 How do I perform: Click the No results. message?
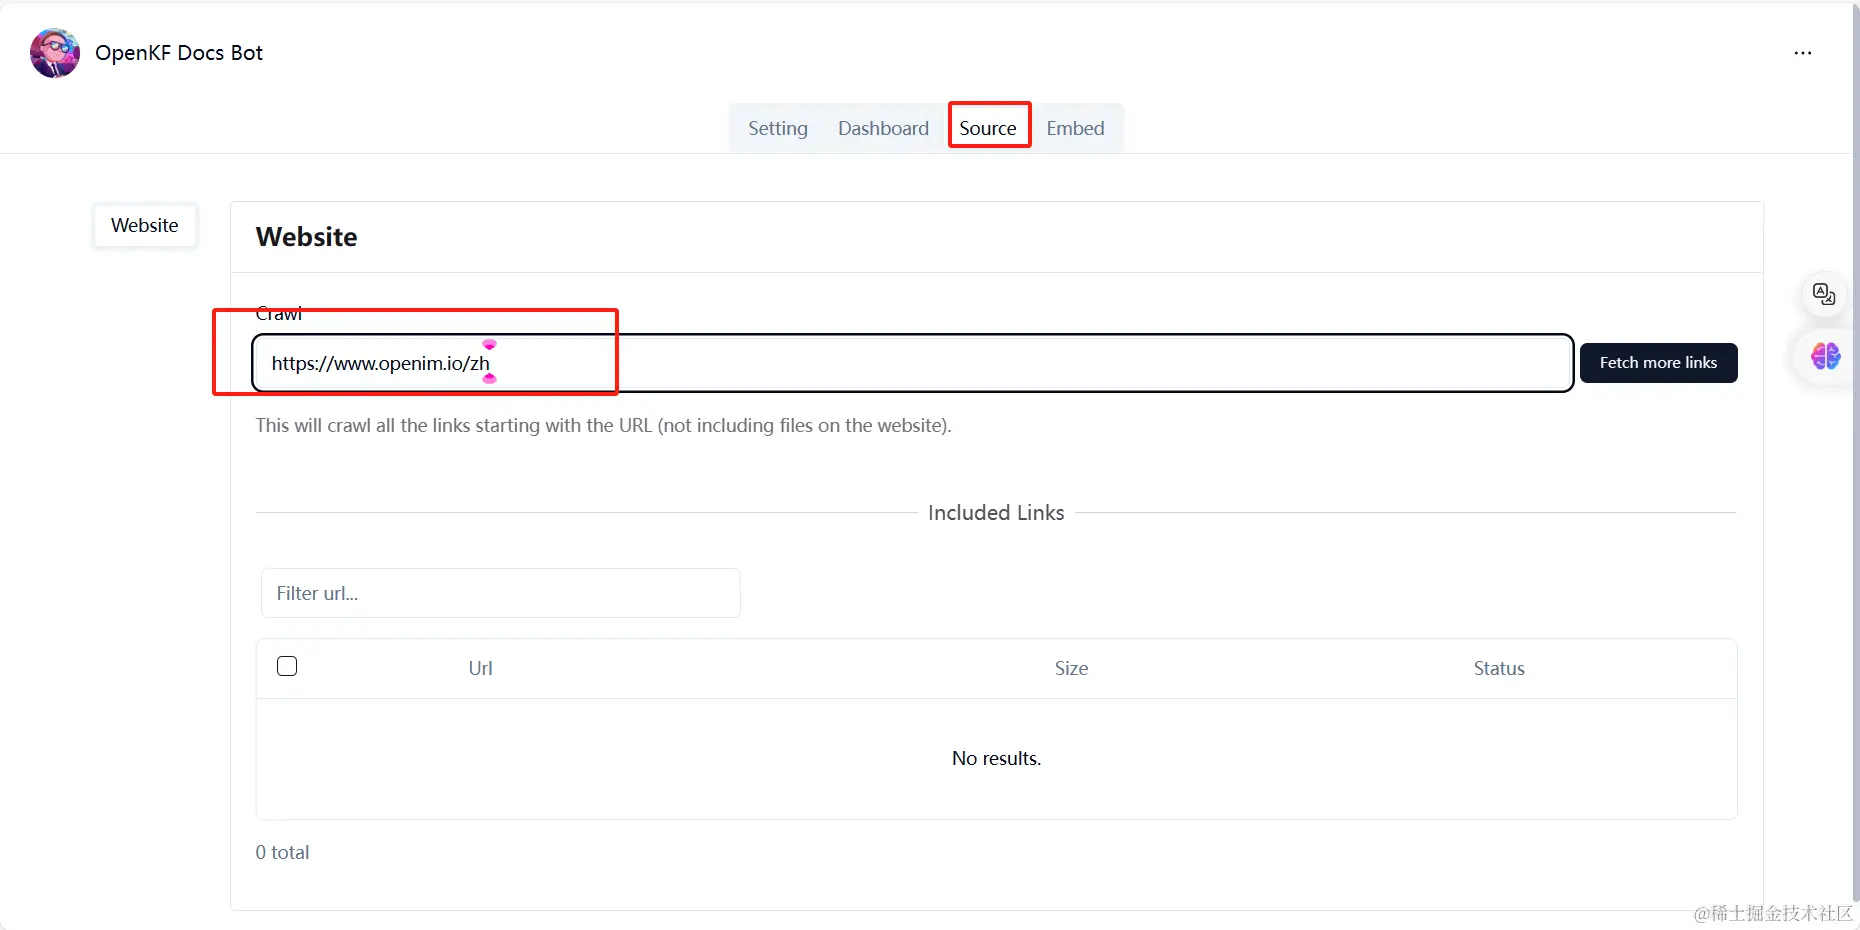pyautogui.click(x=996, y=758)
